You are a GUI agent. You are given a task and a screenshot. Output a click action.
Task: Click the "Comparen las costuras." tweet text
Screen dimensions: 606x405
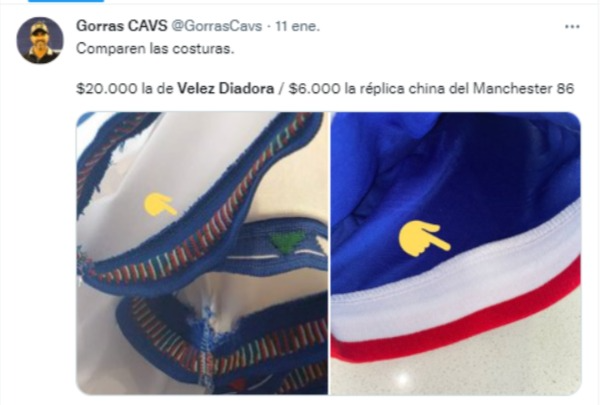(155, 49)
